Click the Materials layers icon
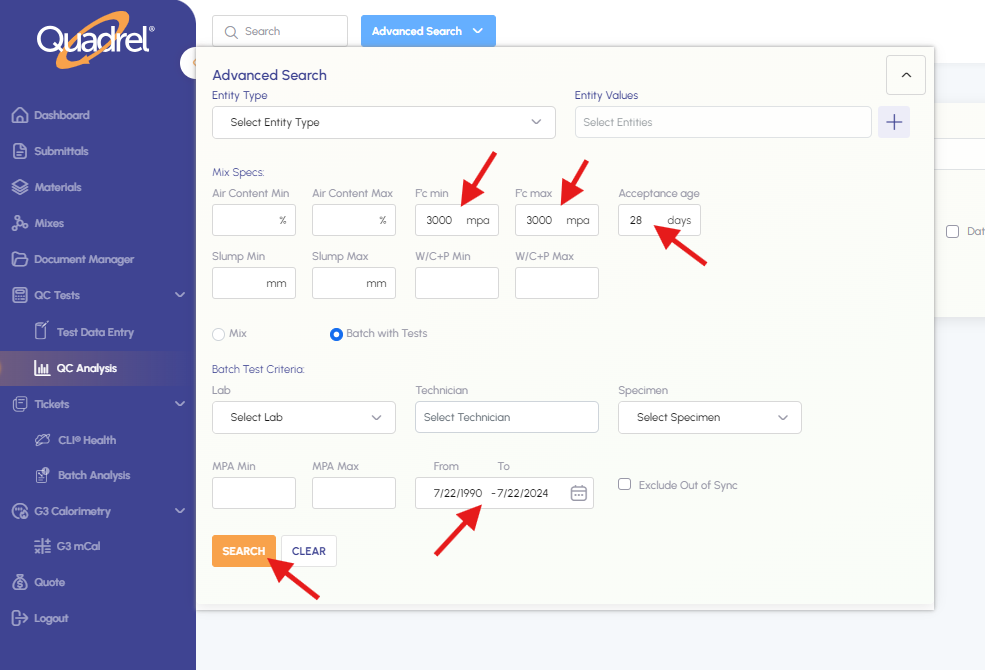The image size is (985, 670). 19,187
